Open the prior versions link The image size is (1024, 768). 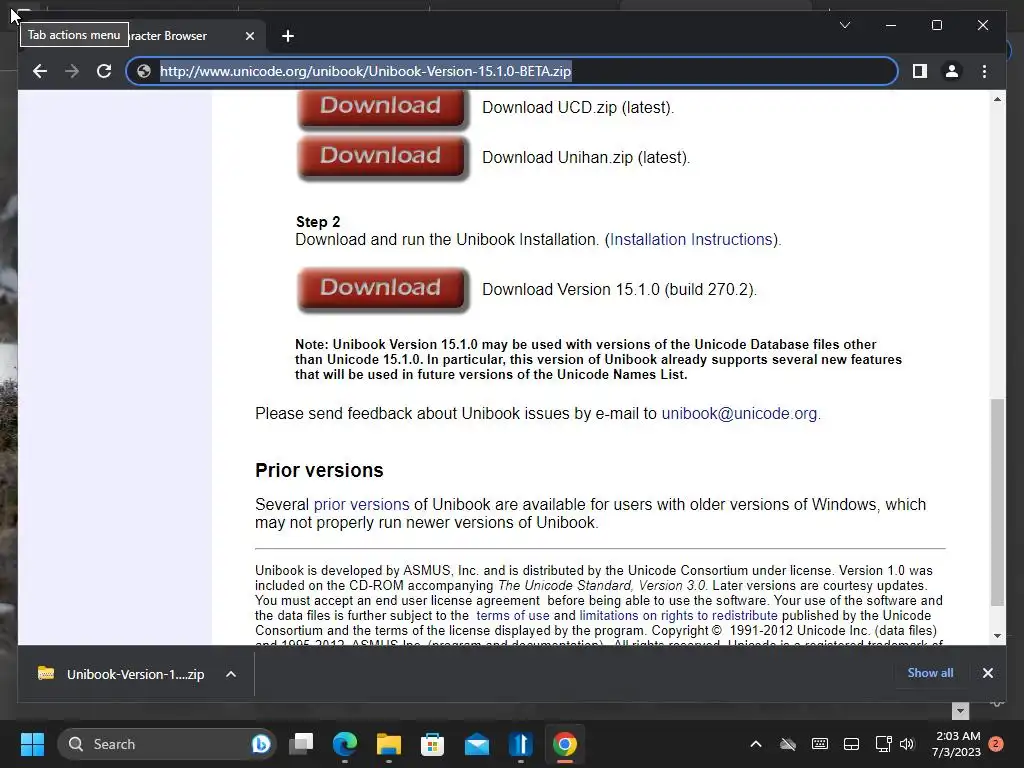pyautogui.click(x=361, y=505)
